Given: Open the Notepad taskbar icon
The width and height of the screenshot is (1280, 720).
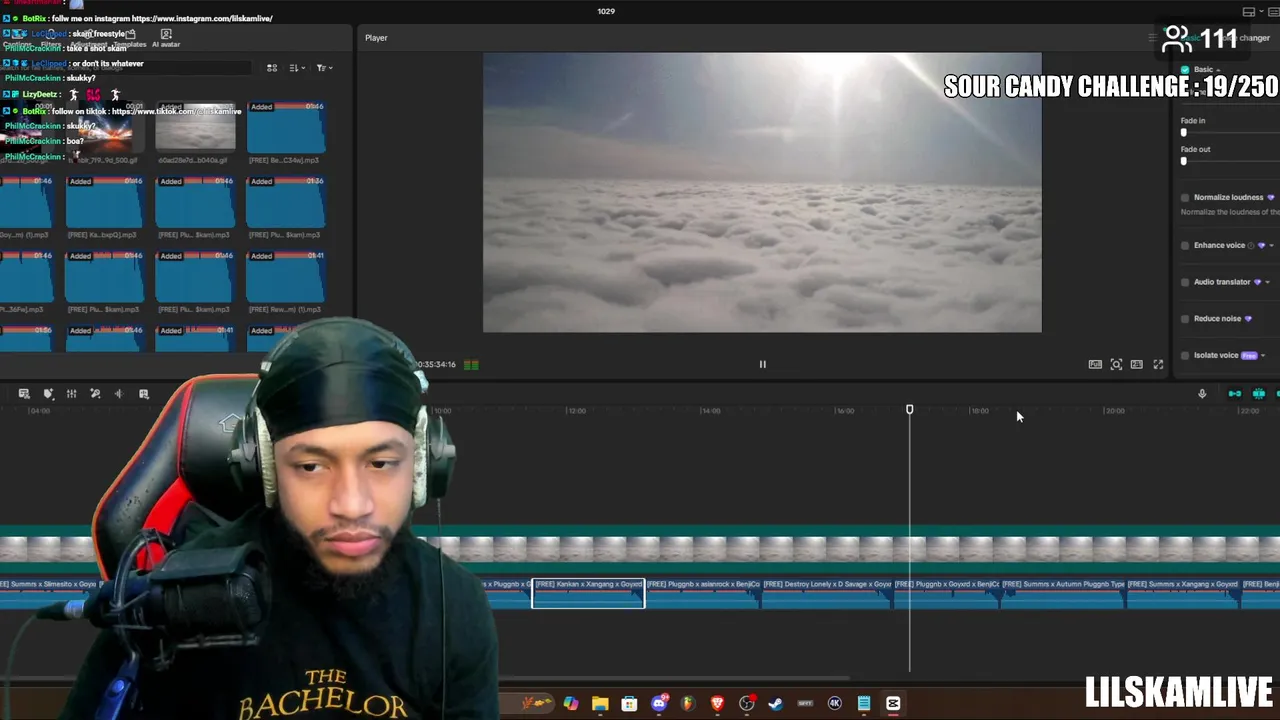Looking at the screenshot, I should point(864,704).
